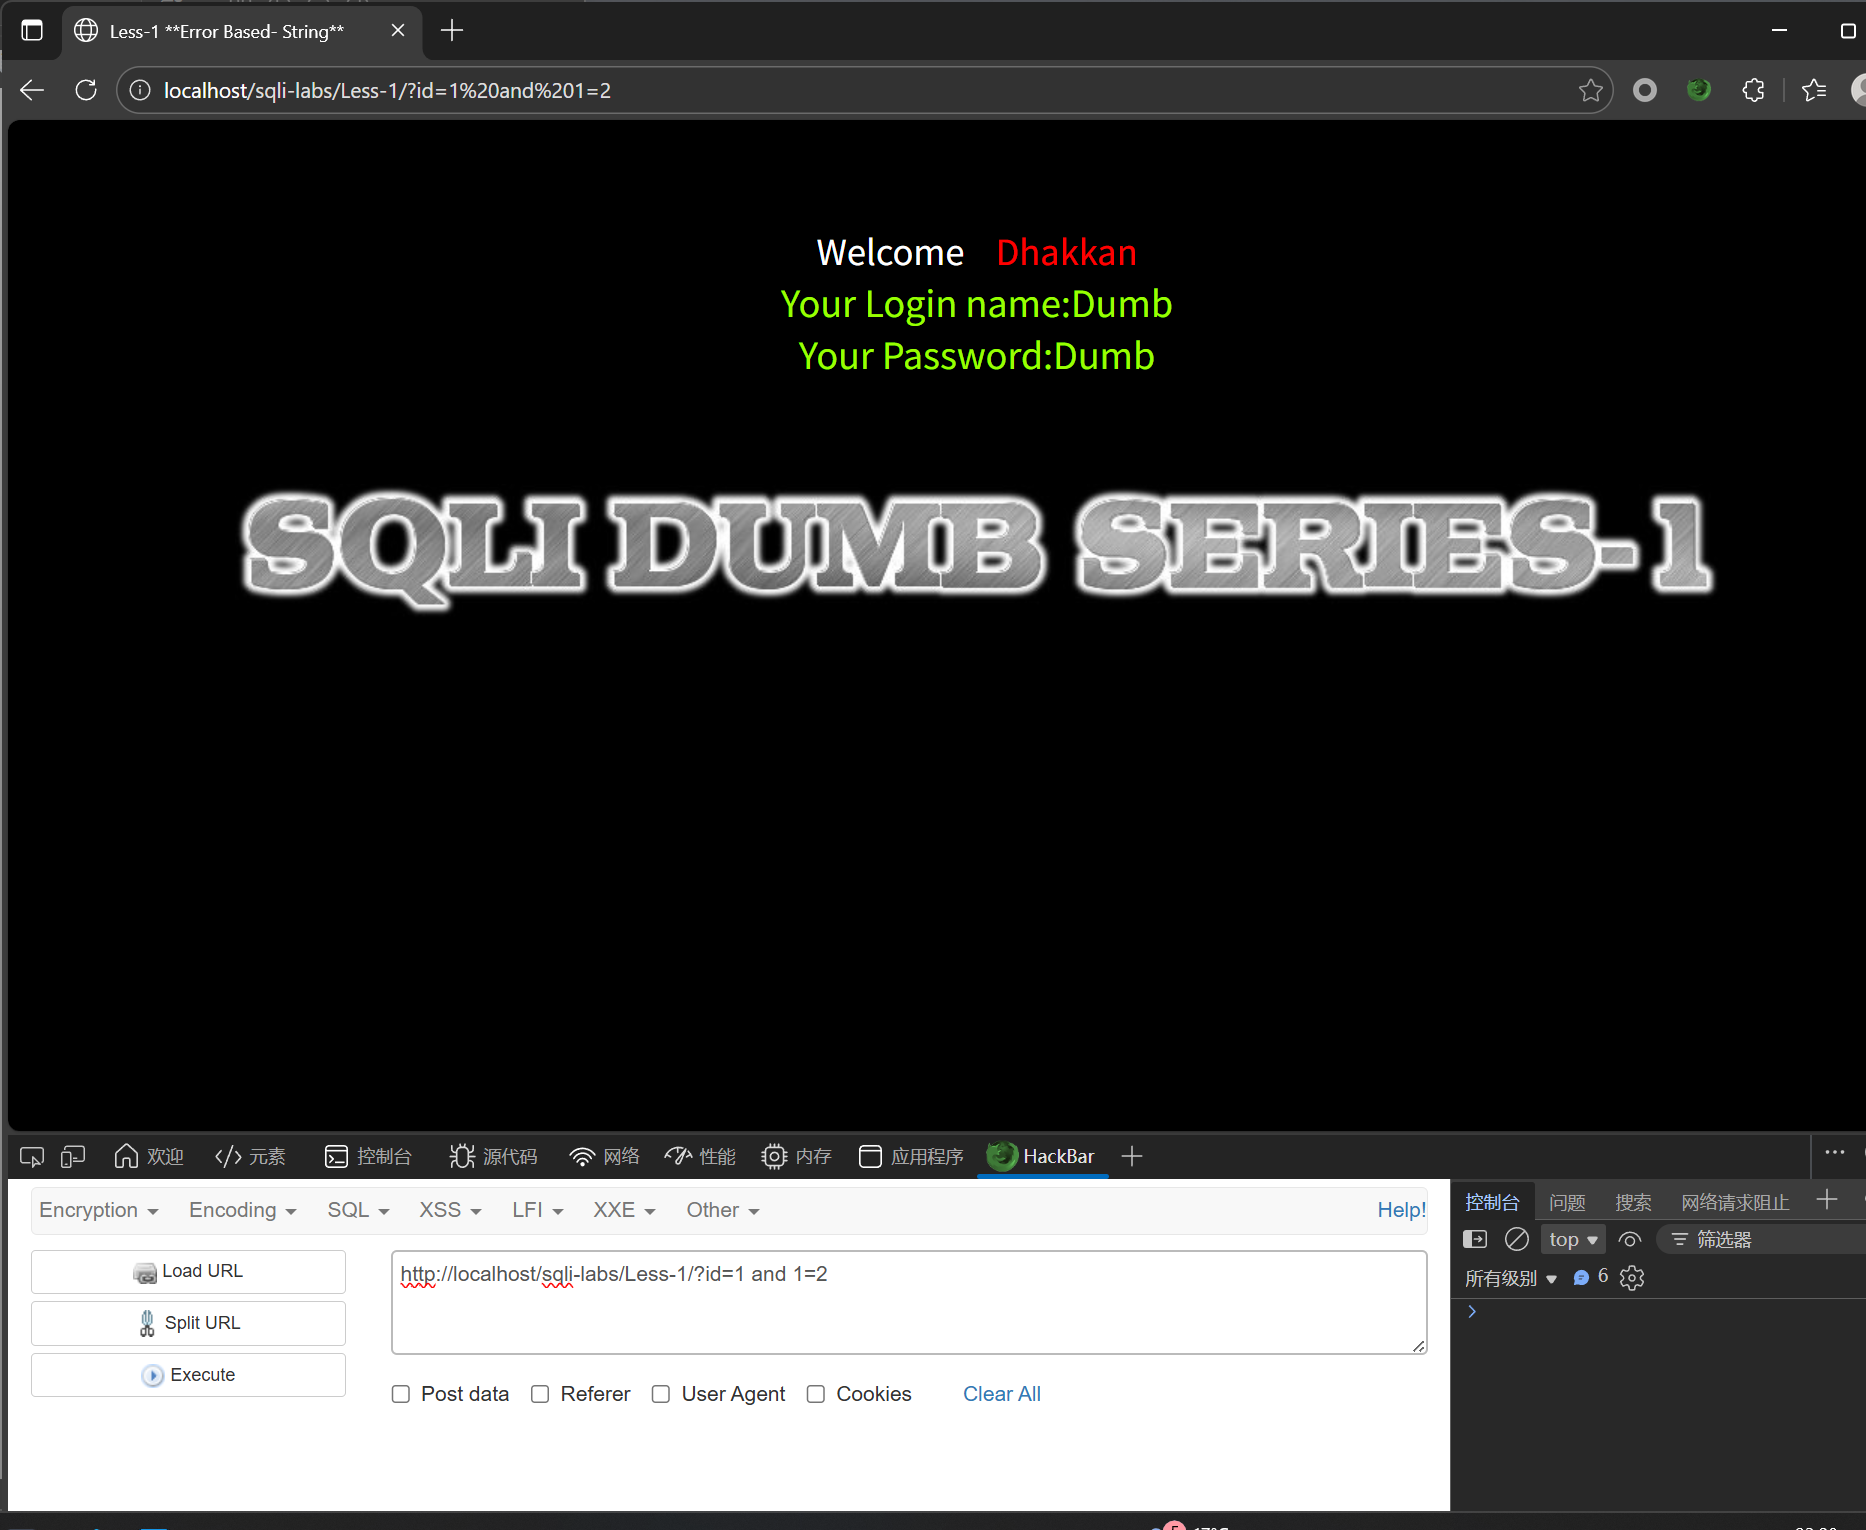The image size is (1866, 1530).
Task: Open the 网络请求阻止 request blocking tab
Action: (1735, 1202)
